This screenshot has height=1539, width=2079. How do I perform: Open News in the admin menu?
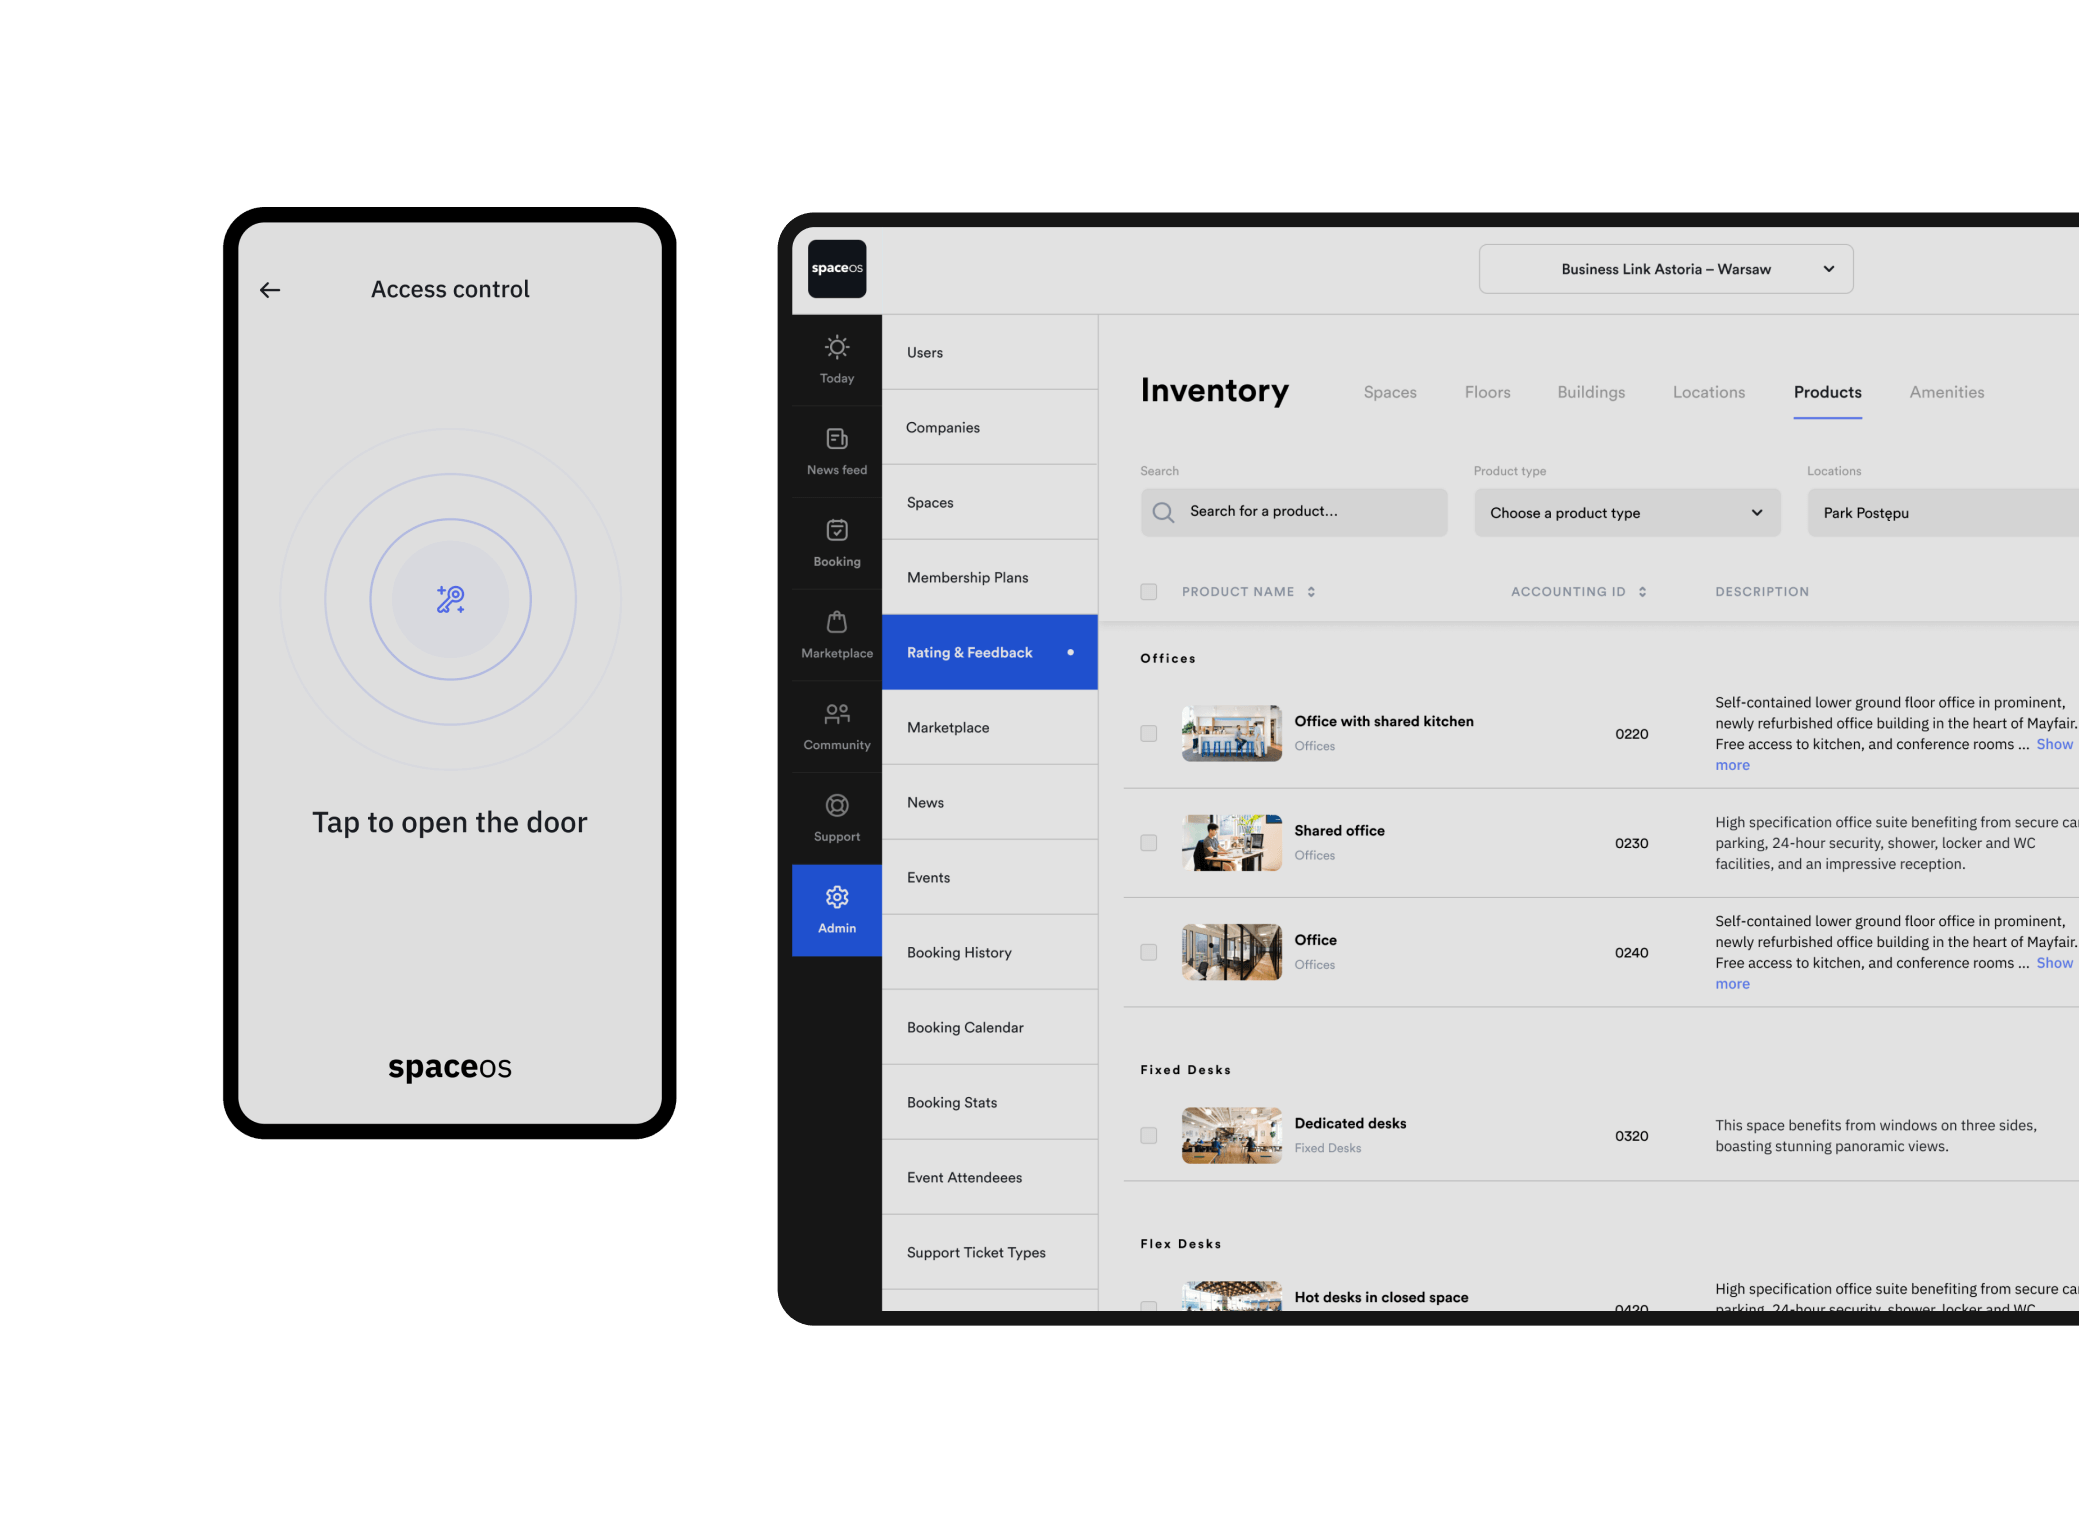point(990,803)
